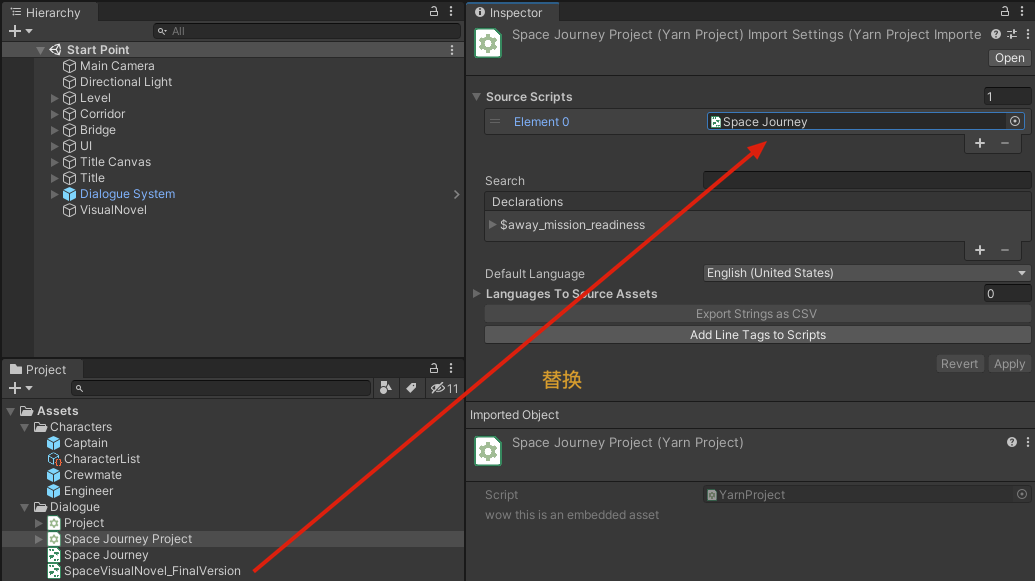Focus the Hierarchy search field

tap(307, 31)
